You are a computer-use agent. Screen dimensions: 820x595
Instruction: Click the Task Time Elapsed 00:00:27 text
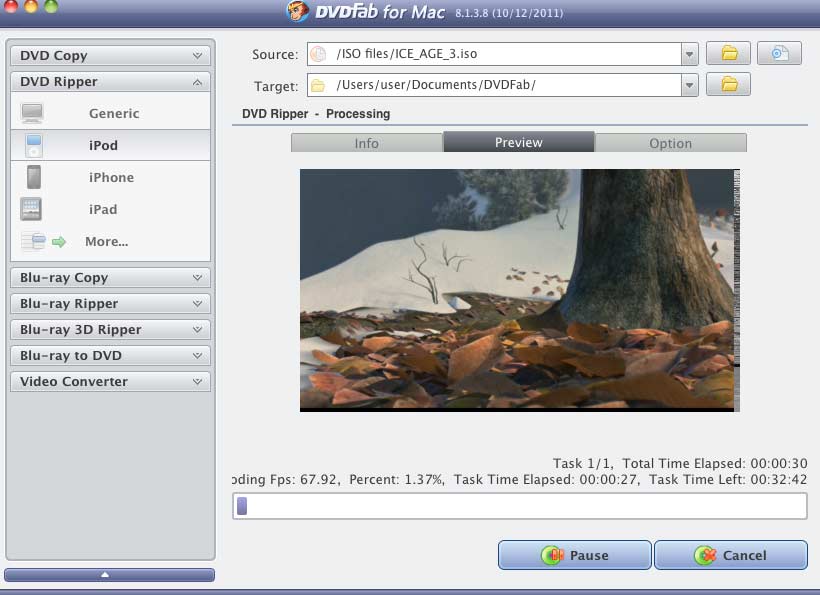546,479
